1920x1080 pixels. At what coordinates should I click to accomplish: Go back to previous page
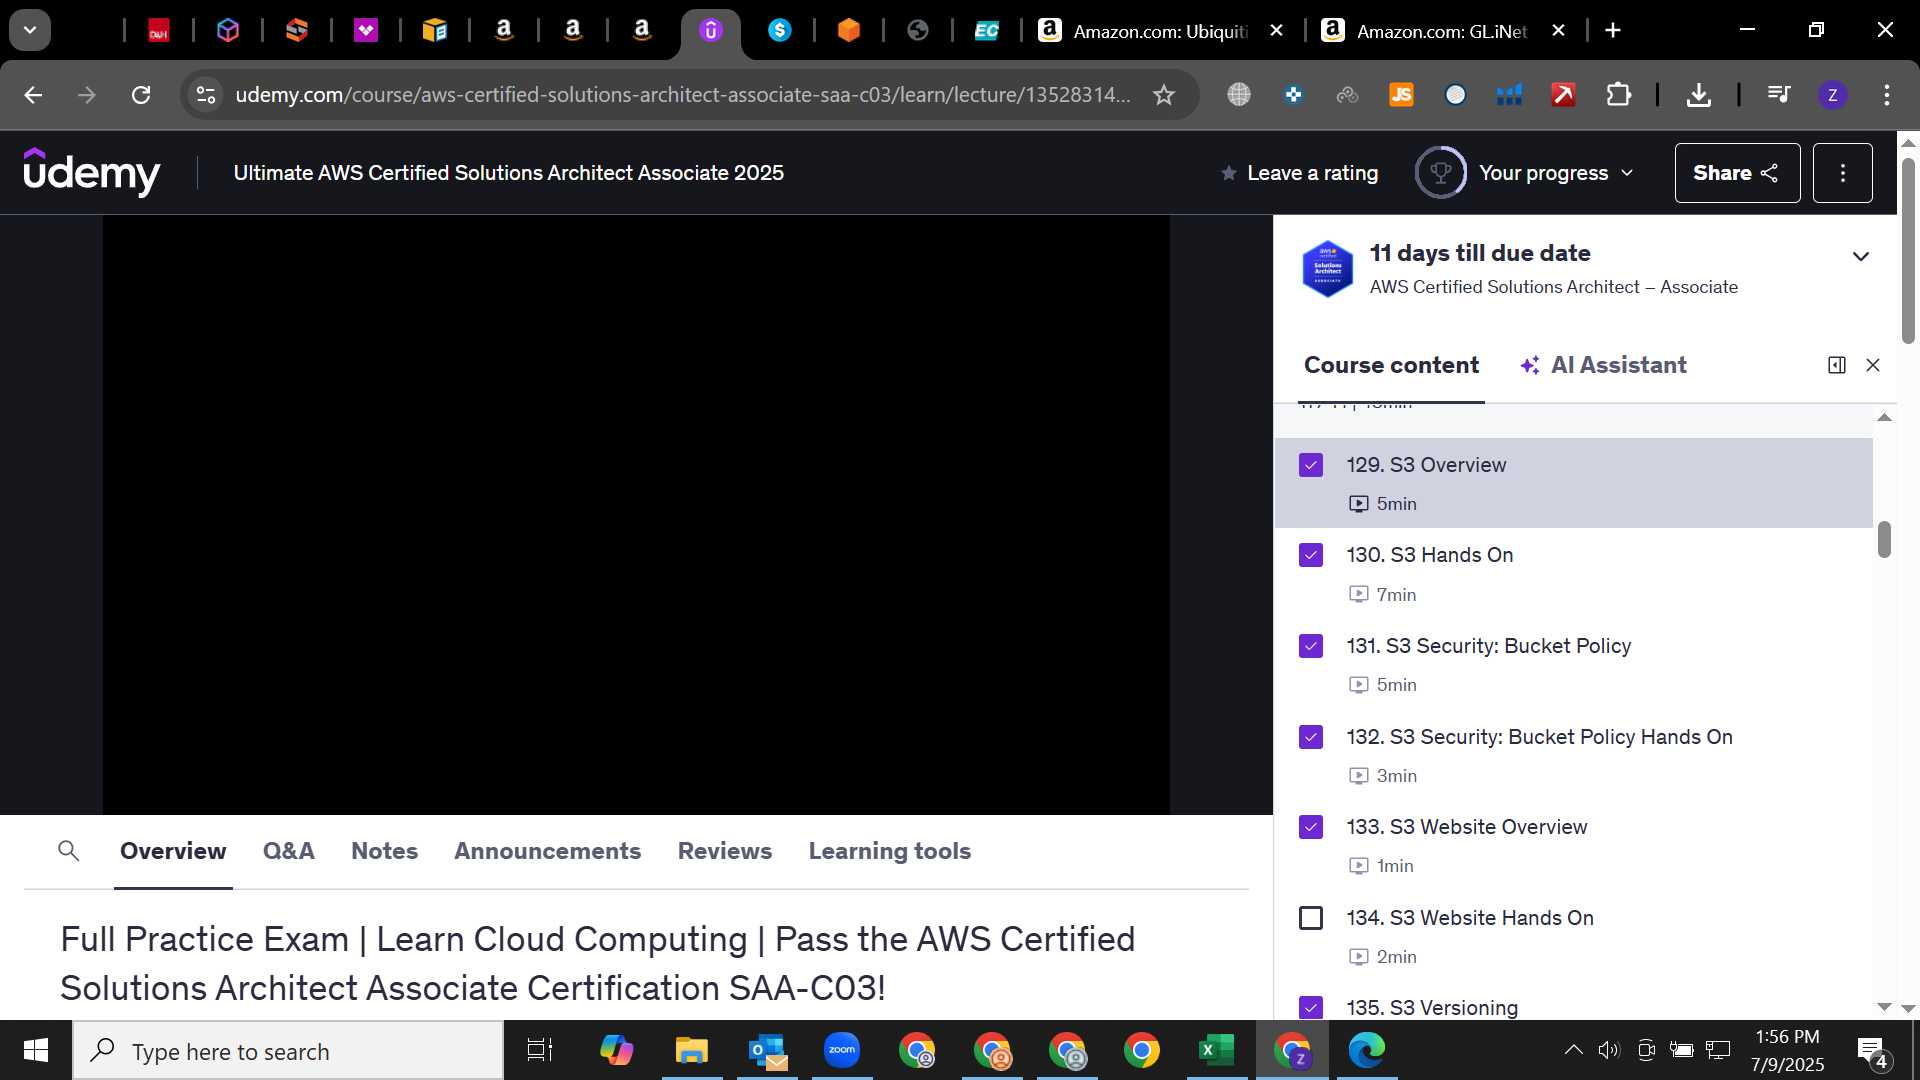click(x=33, y=95)
